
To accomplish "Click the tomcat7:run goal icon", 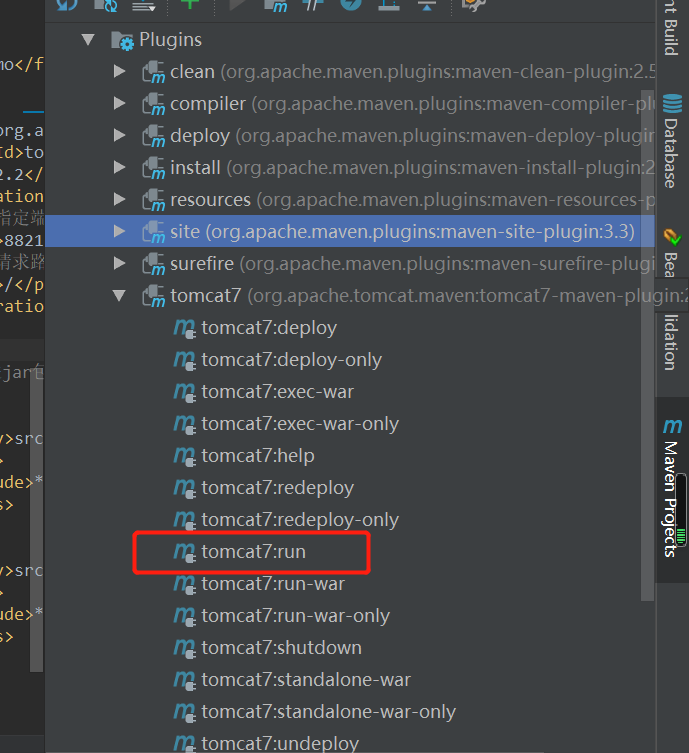I will 184,552.
